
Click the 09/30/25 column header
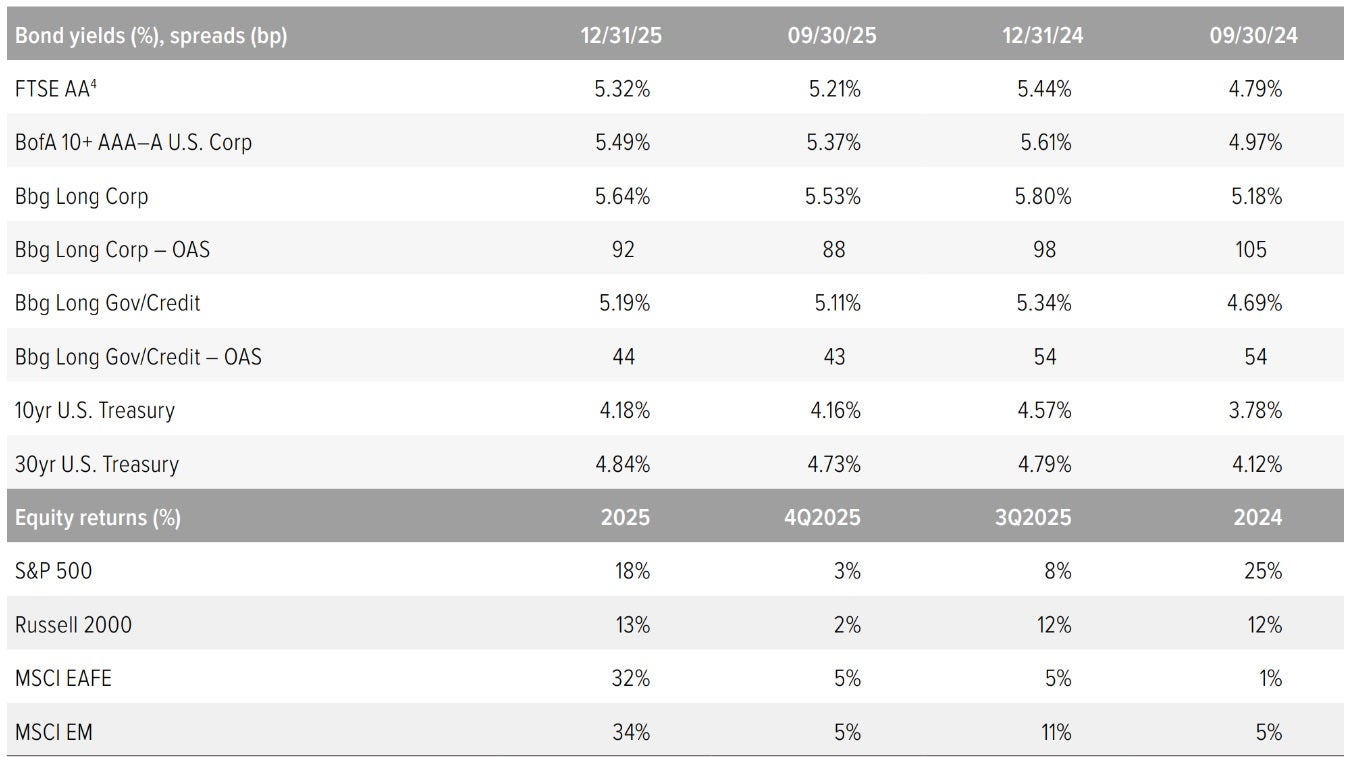tap(833, 35)
